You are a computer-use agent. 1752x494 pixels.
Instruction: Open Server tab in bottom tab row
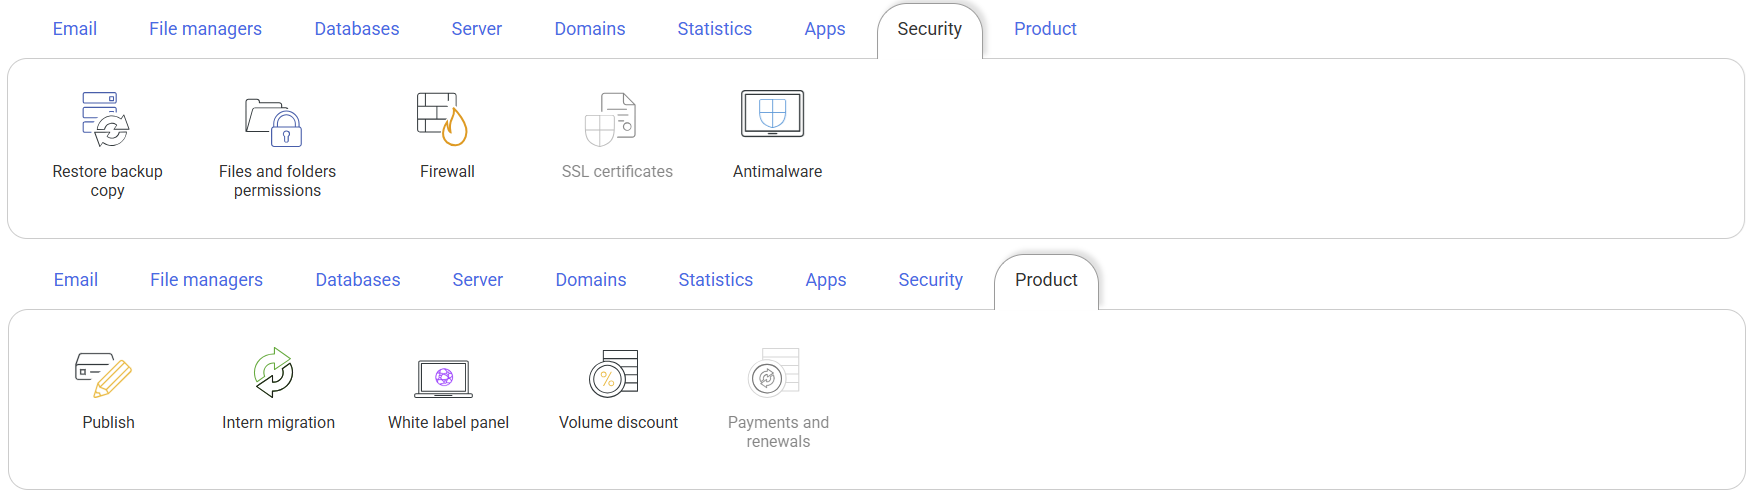[x=478, y=280]
